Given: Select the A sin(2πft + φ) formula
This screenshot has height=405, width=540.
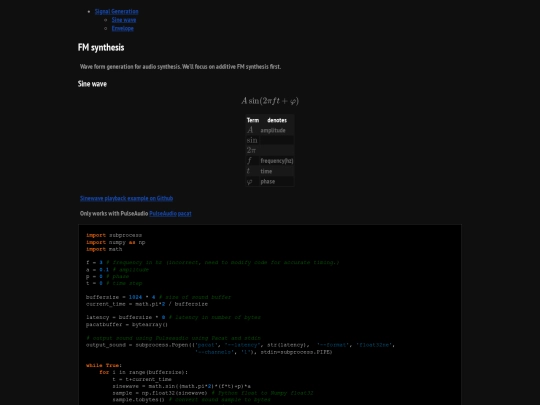Looking at the screenshot, I should pos(270,101).
